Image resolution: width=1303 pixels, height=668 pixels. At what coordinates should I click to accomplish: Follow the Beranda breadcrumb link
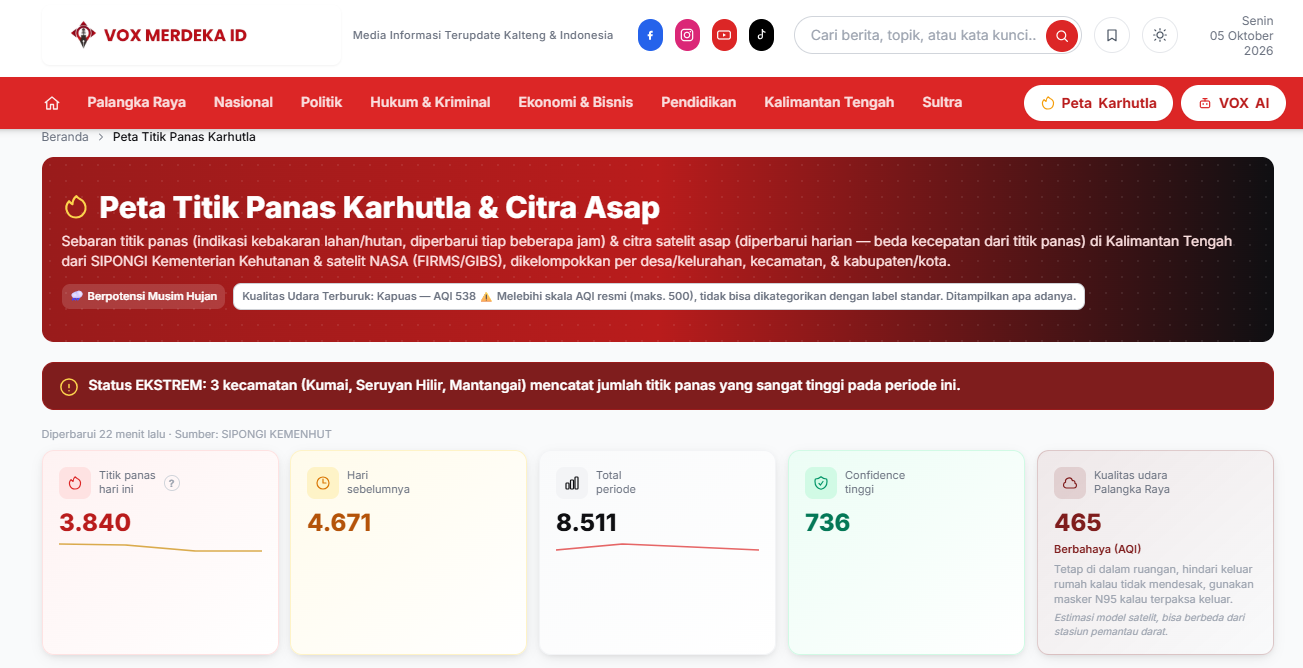click(x=65, y=137)
